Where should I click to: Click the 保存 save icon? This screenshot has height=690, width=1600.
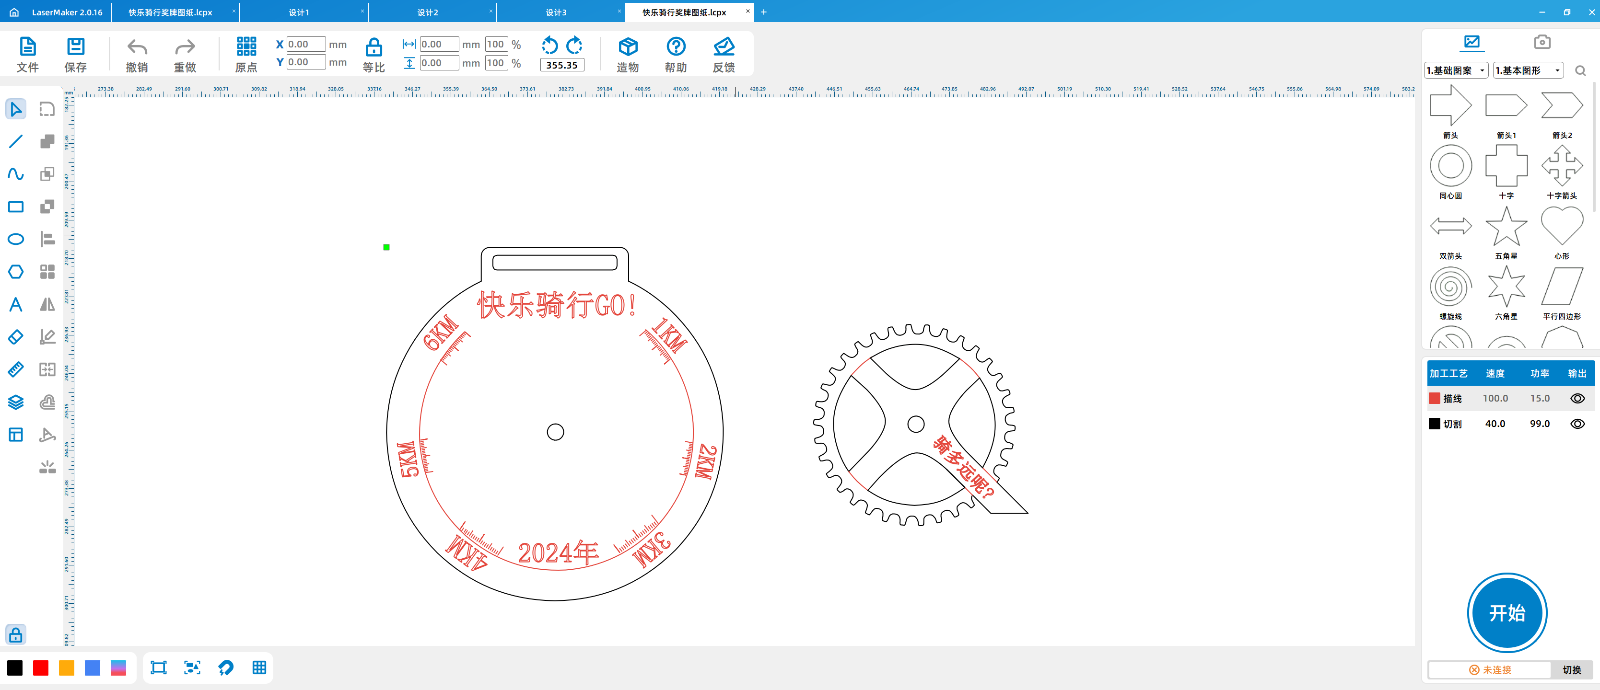pyautogui.click(x=75, y=54)
